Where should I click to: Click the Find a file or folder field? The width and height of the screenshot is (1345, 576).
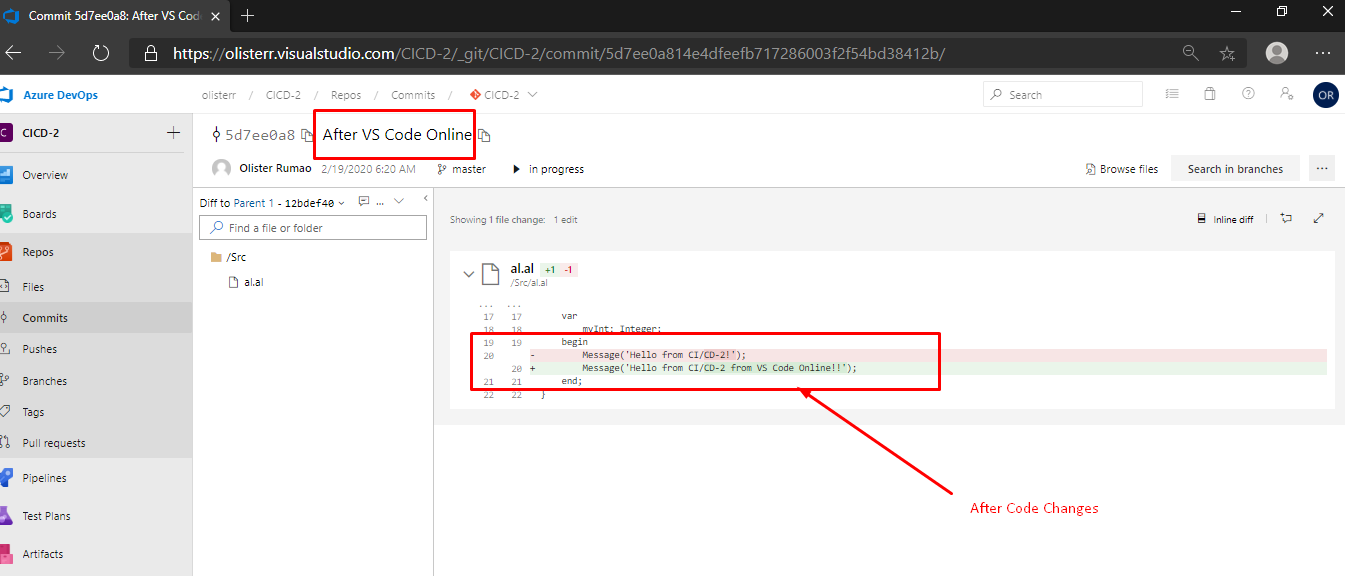[x=314, y=228]
